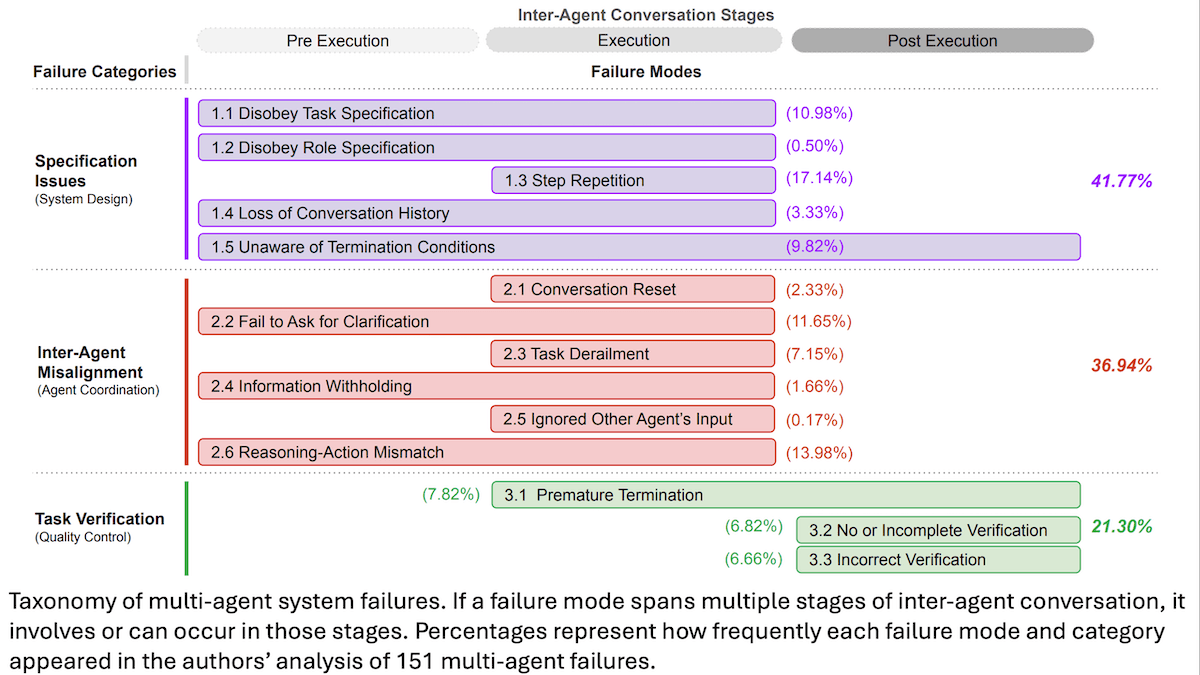The image size is (1200, 675).
Task: Click the Pre Execution stage pill
Action: tap(338, 41)
